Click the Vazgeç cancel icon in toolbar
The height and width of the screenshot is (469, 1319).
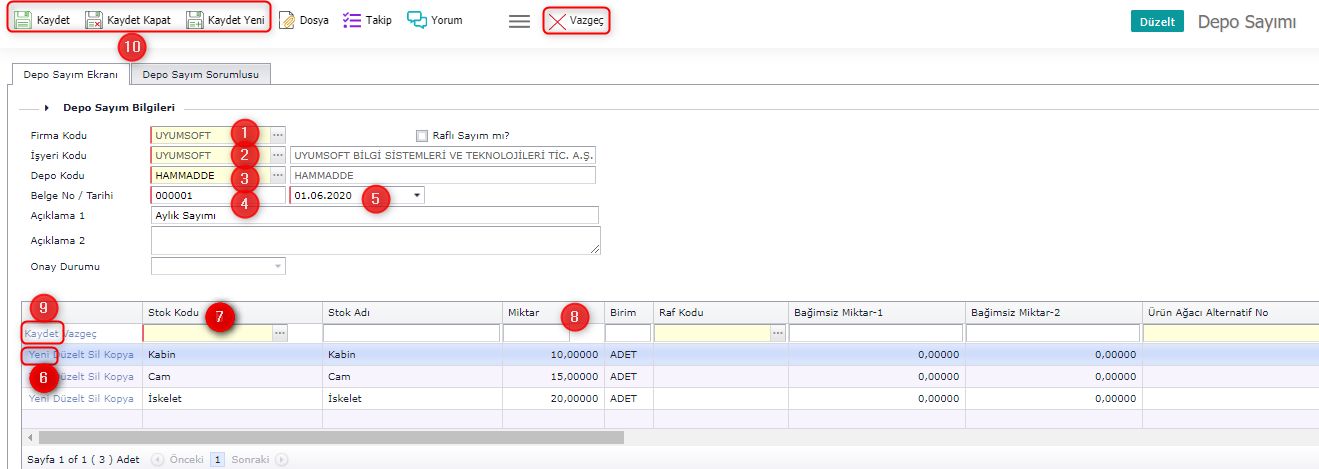(557, 20)
